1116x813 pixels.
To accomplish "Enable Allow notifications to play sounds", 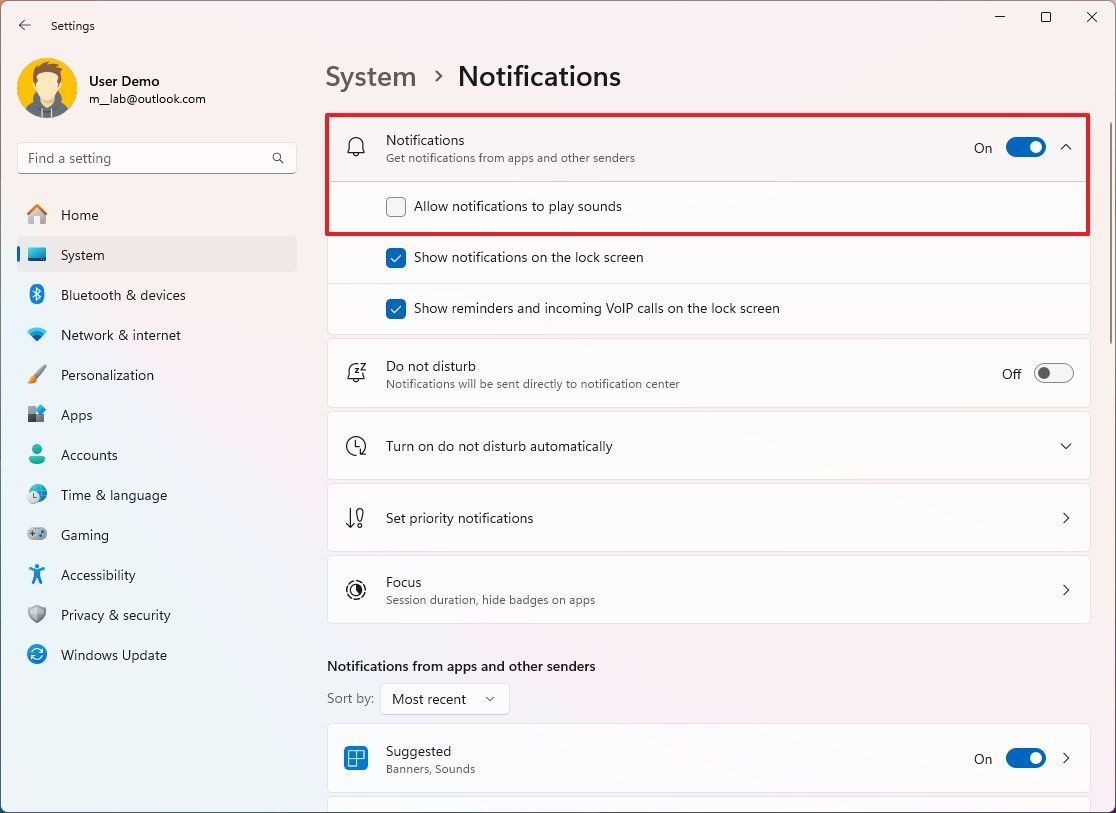I will pos(395,206).
